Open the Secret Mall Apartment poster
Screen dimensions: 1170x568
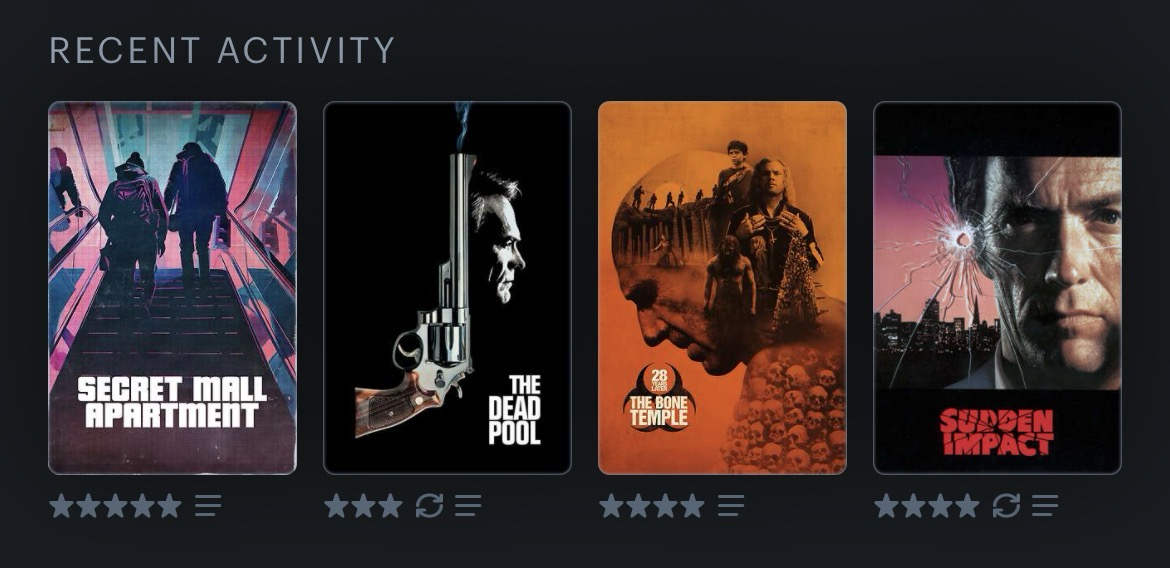(x=172, y=287)
